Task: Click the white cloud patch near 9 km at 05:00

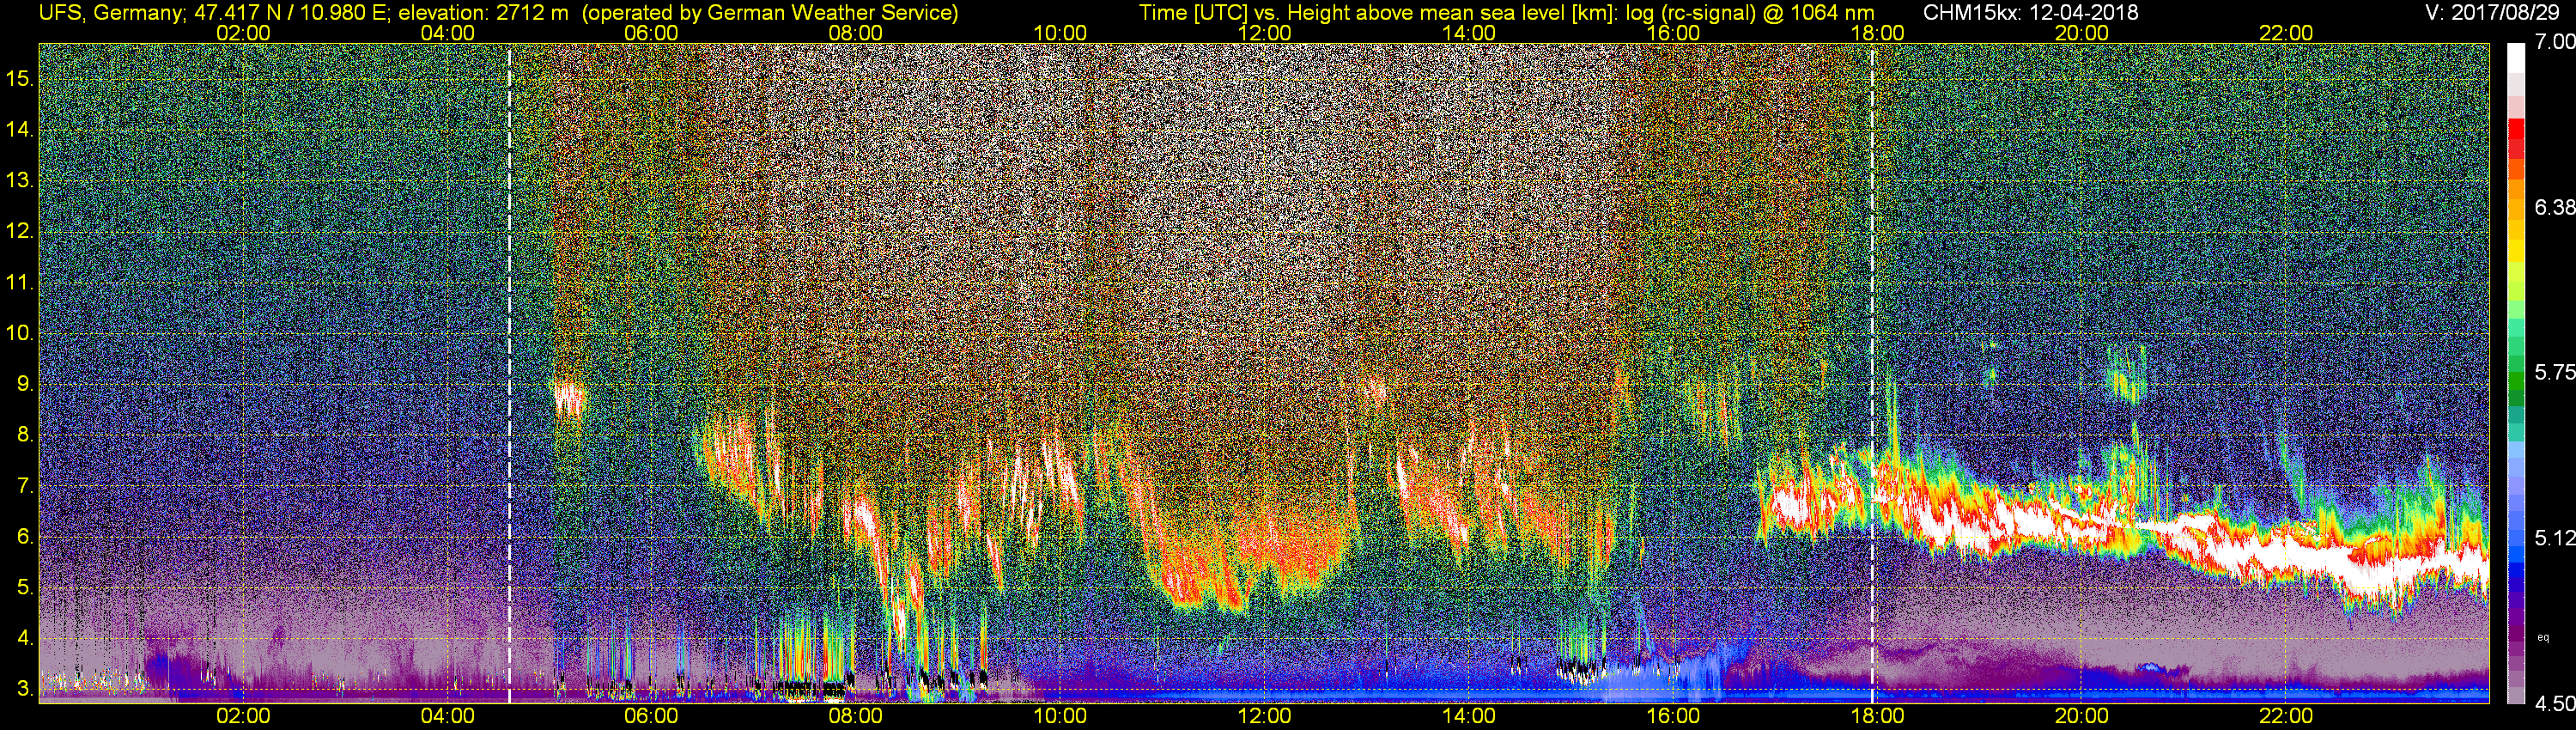Action: 569,398
